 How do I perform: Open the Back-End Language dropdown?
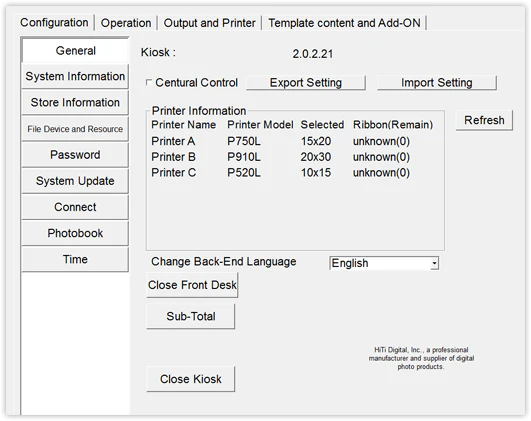(384, 263)
